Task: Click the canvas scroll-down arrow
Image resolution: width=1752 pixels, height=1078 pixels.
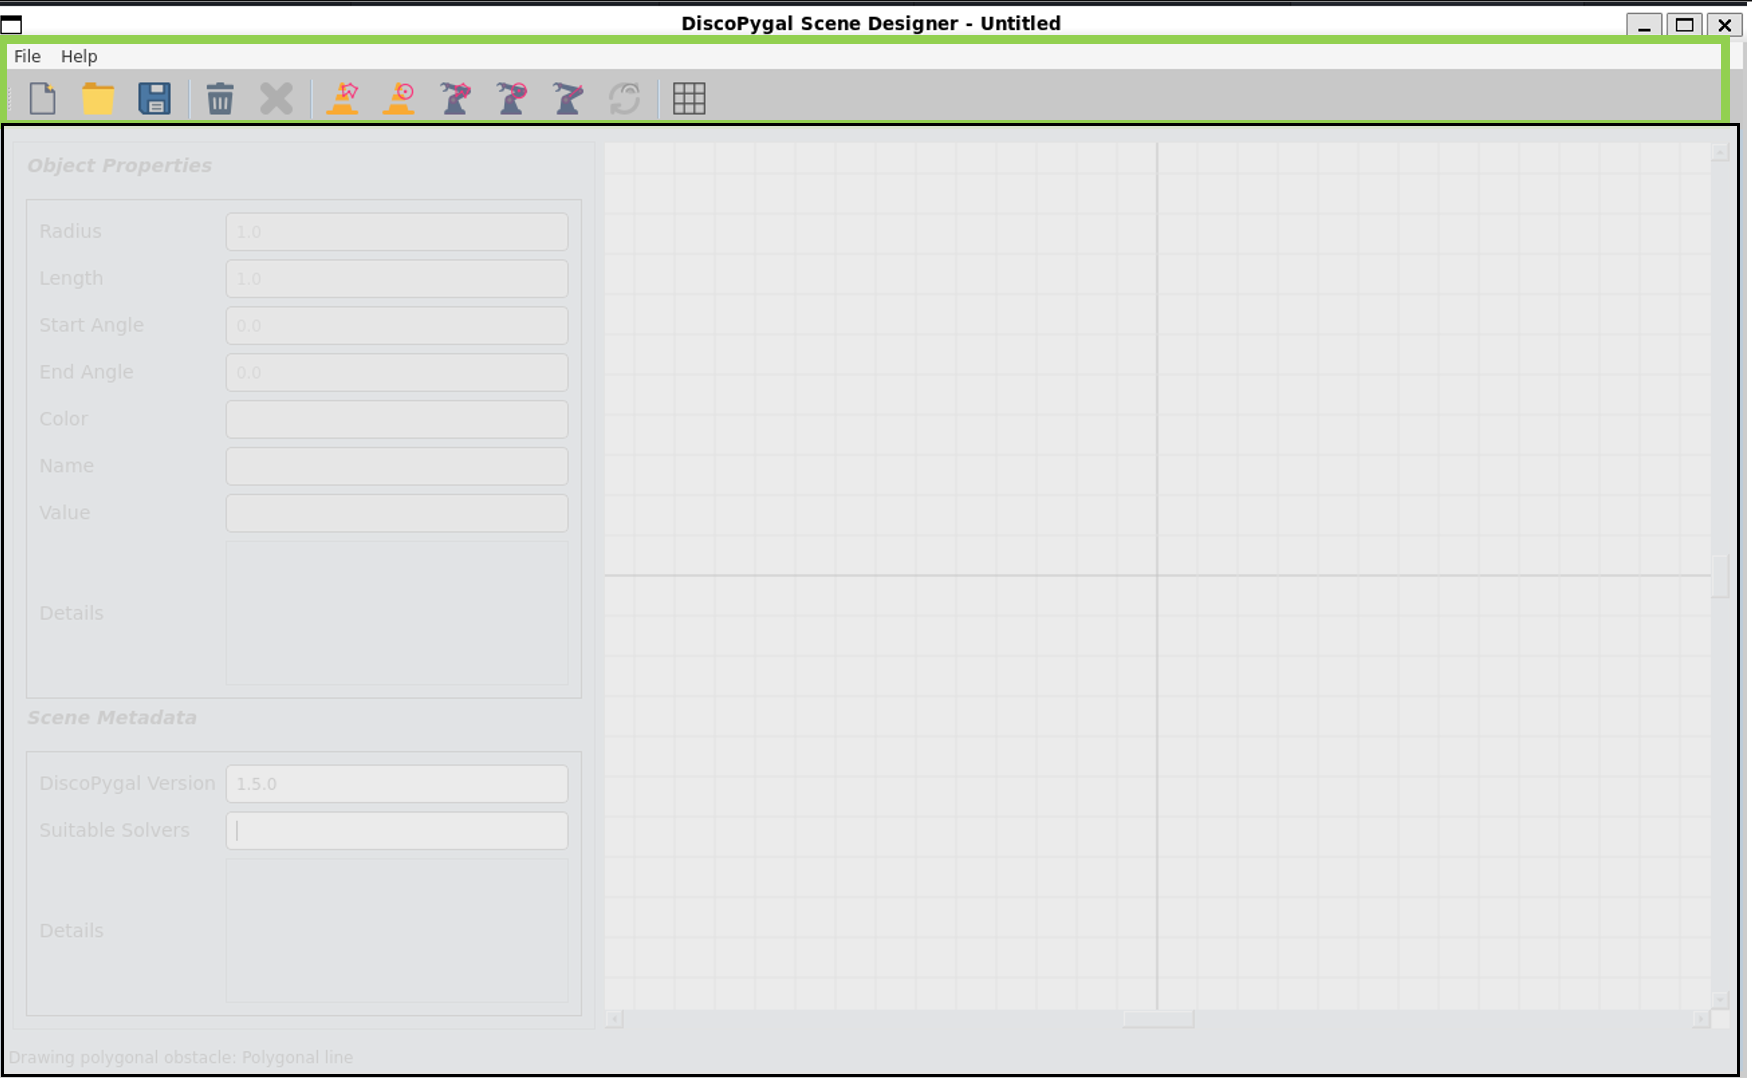Action: coord(1720,1000)
